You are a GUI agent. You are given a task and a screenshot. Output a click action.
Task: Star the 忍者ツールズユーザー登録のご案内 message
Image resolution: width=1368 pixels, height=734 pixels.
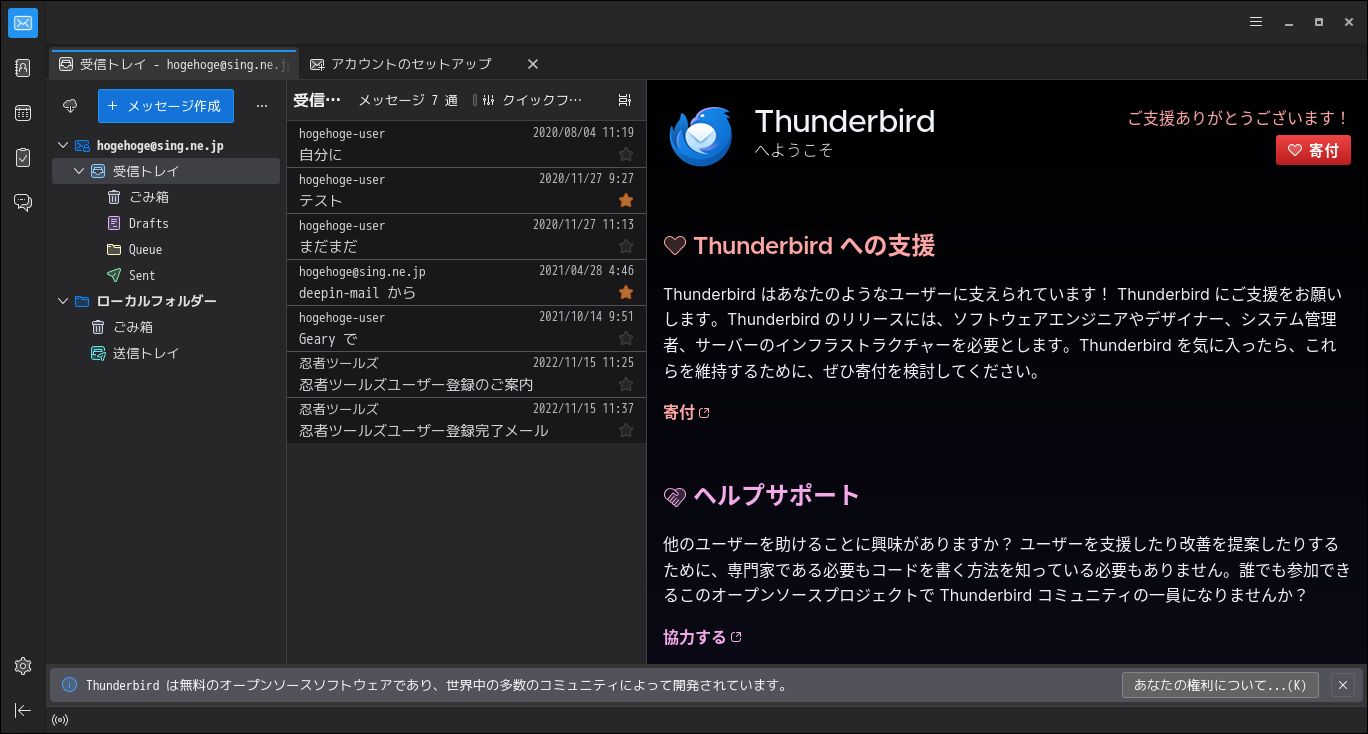[626, 384]
